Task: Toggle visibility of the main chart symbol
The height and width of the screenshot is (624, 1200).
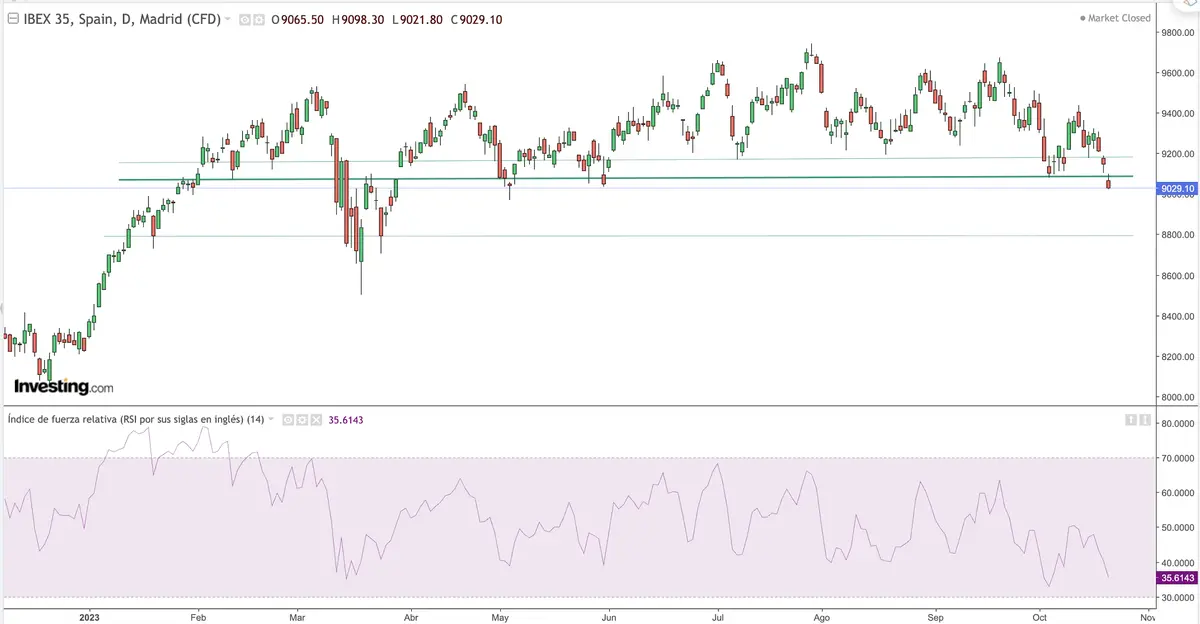Action: 243,18
